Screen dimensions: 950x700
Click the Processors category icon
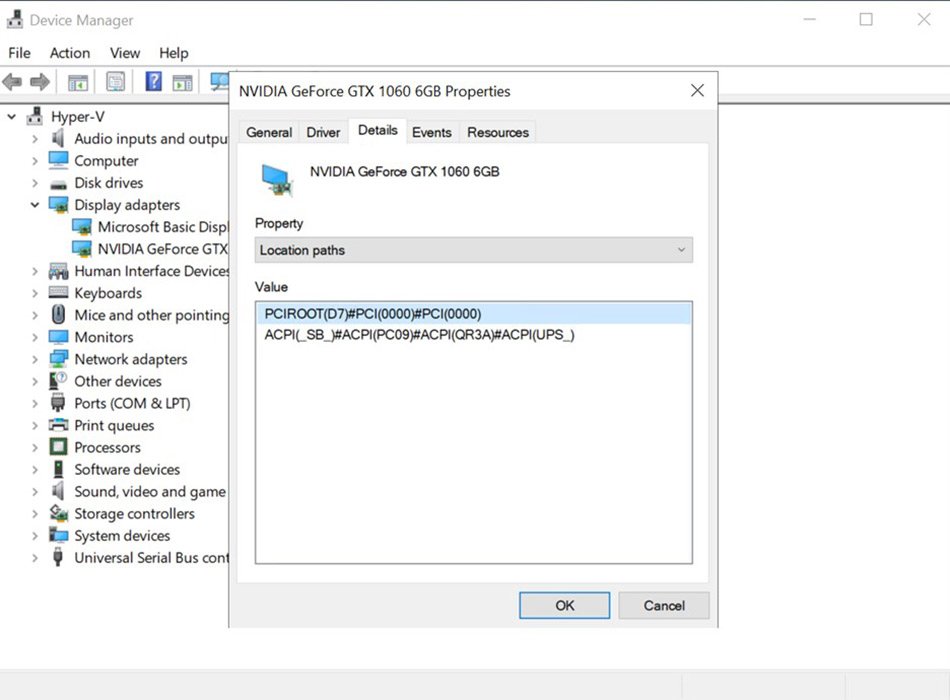59,447
